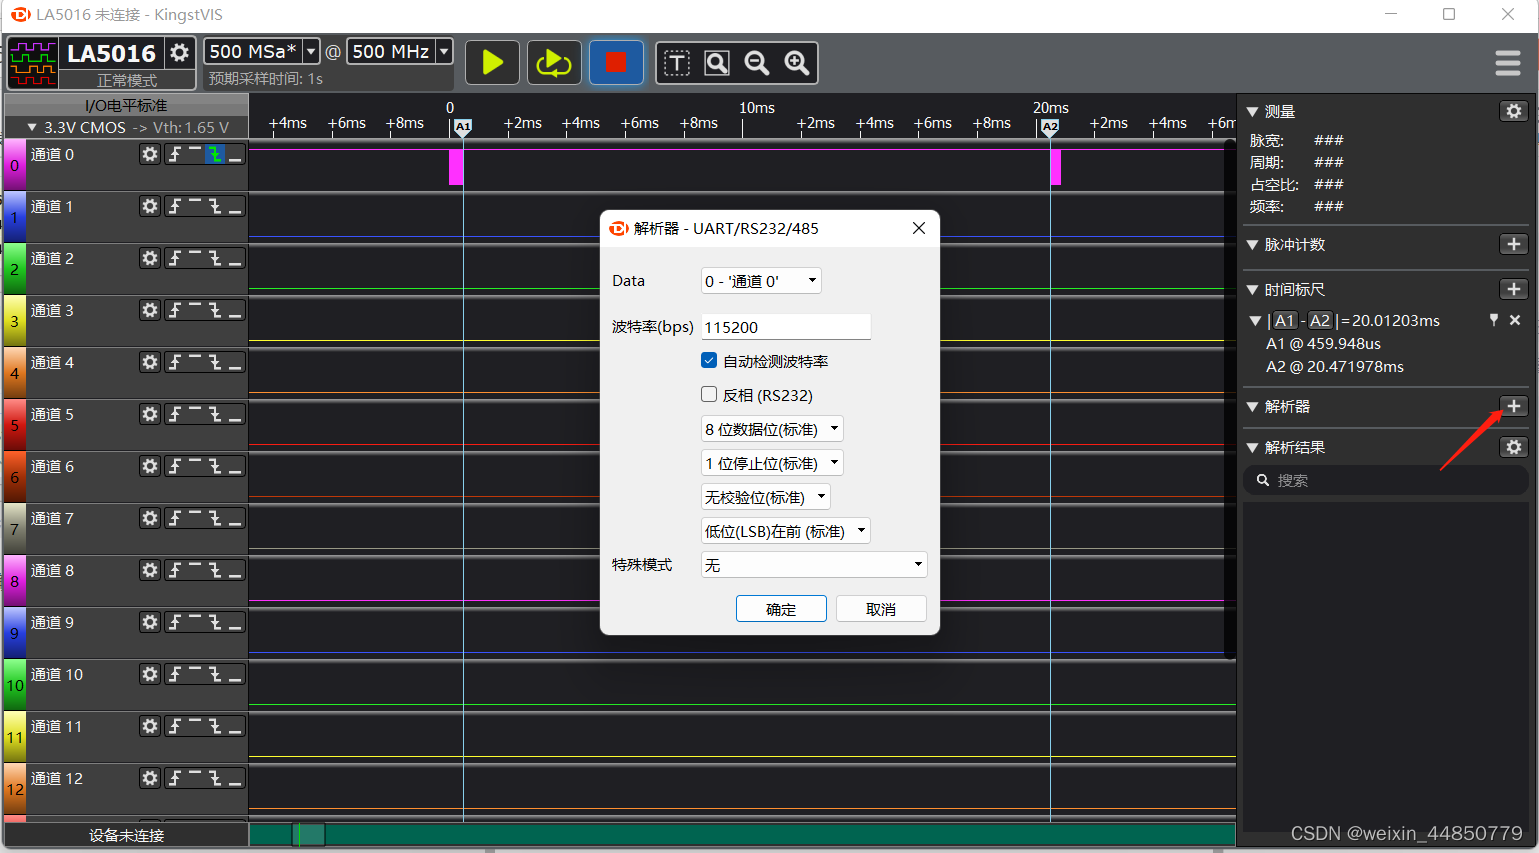Viewport: 1539px width, 853px height.
Task: Collapse the 解析结果 section
Action: point(1252,447)
